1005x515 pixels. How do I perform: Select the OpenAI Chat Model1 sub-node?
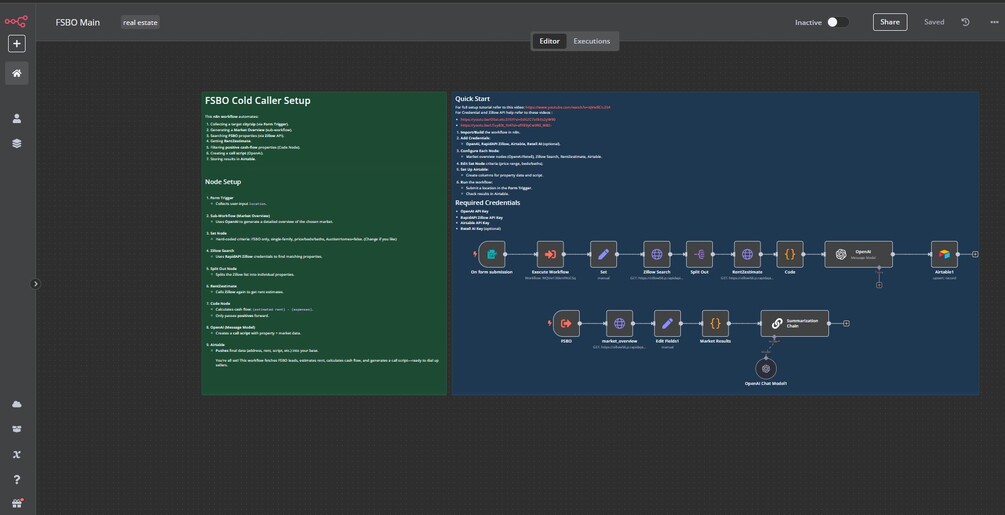(x=766, y=369)
